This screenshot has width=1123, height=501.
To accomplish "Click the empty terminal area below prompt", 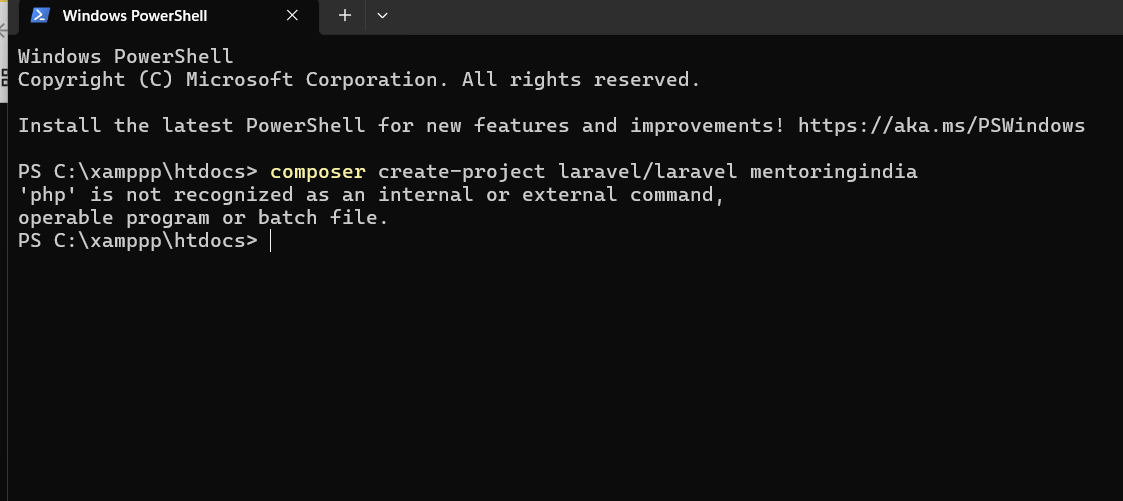I will click(x=560, y=380).
